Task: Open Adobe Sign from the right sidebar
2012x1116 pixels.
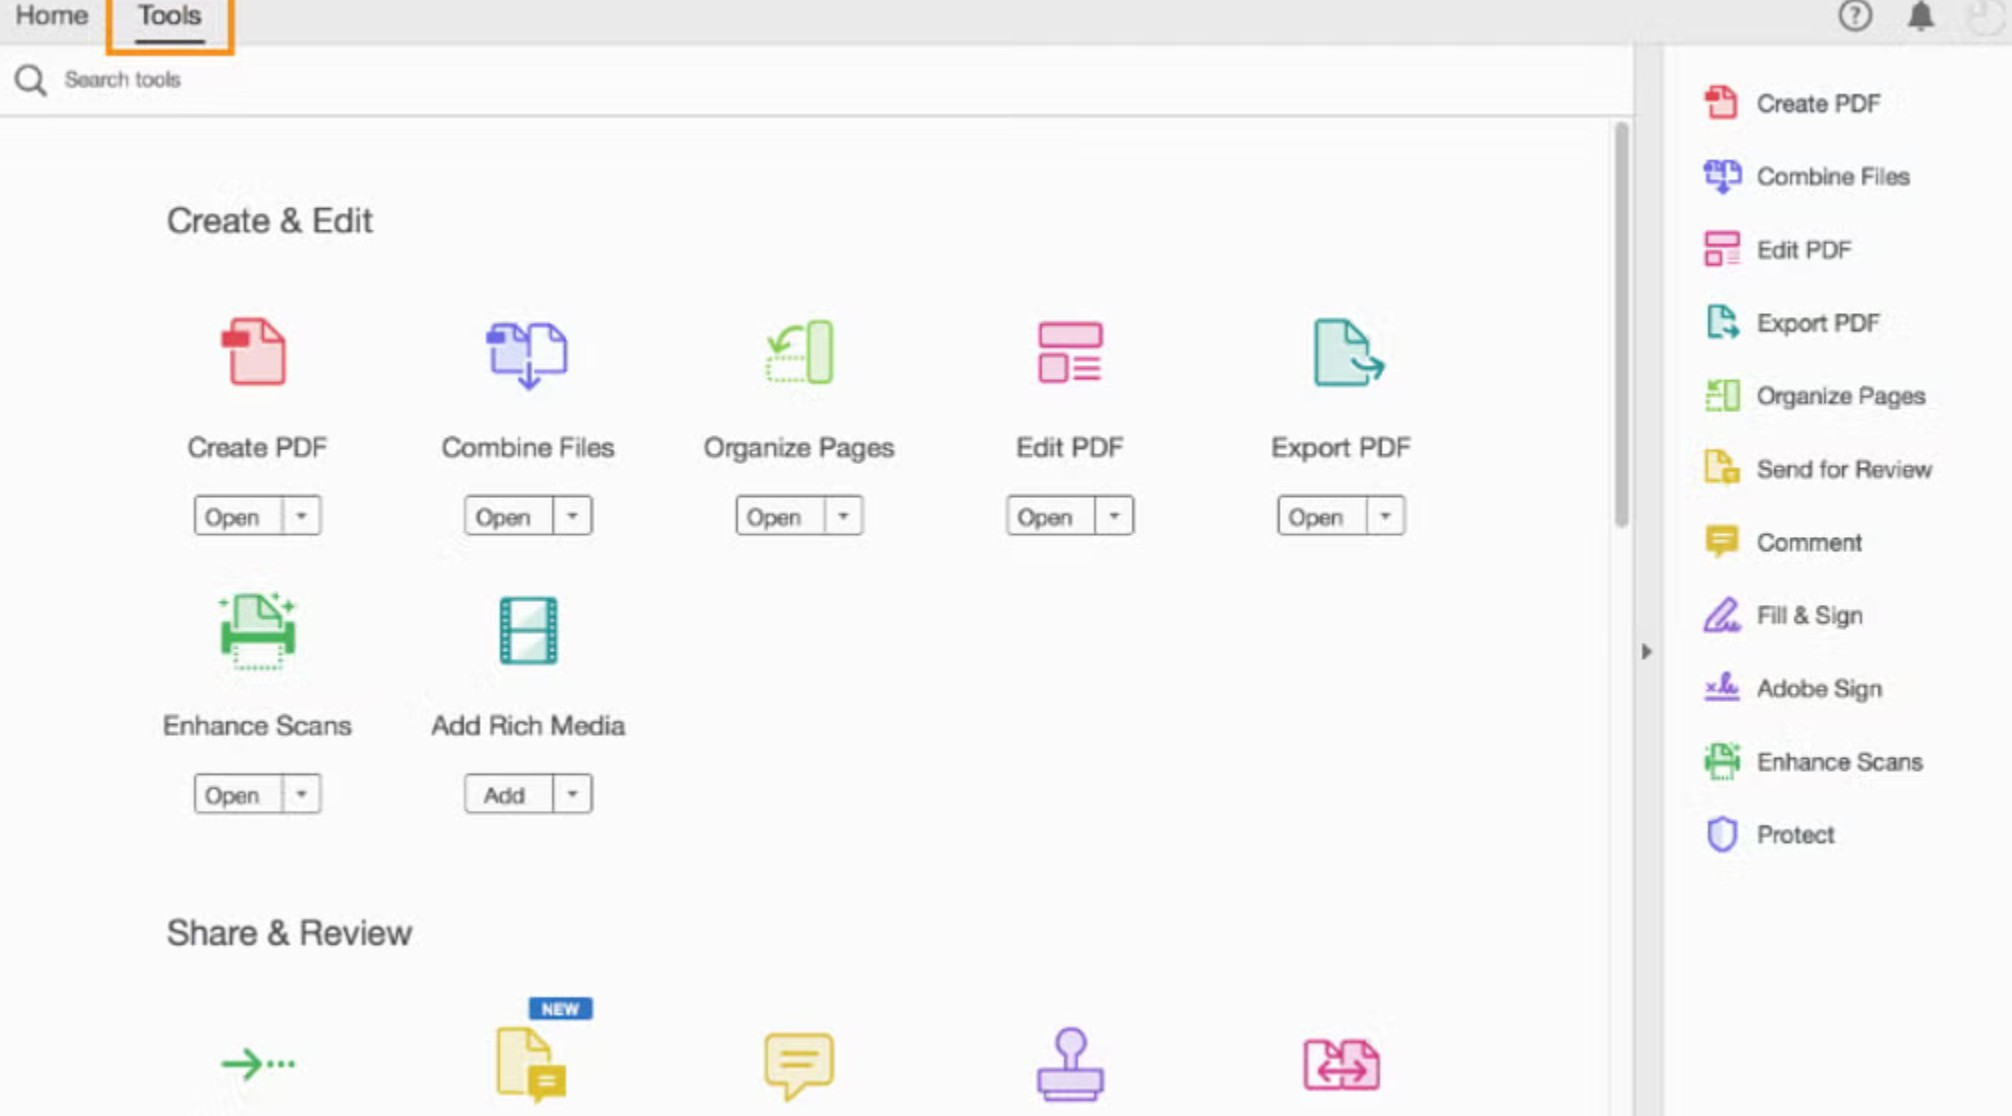Action: coord(1793,688)
